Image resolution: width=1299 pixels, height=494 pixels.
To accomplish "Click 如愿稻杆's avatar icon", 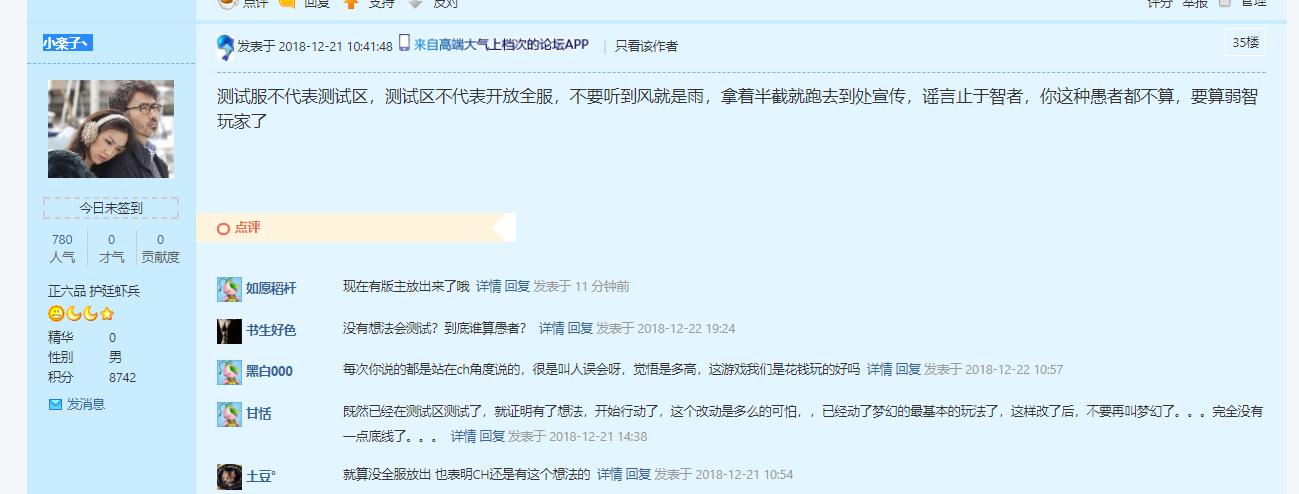I will pos(229,290).
